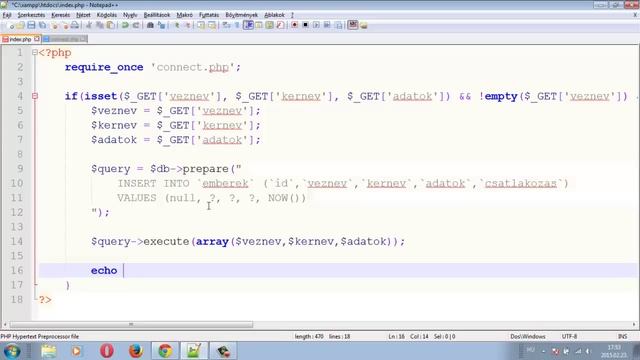Zoom in using the Zoom In toolbar icon
The image size is (640, 360).
pyautogui.click(x=177, y=25)
